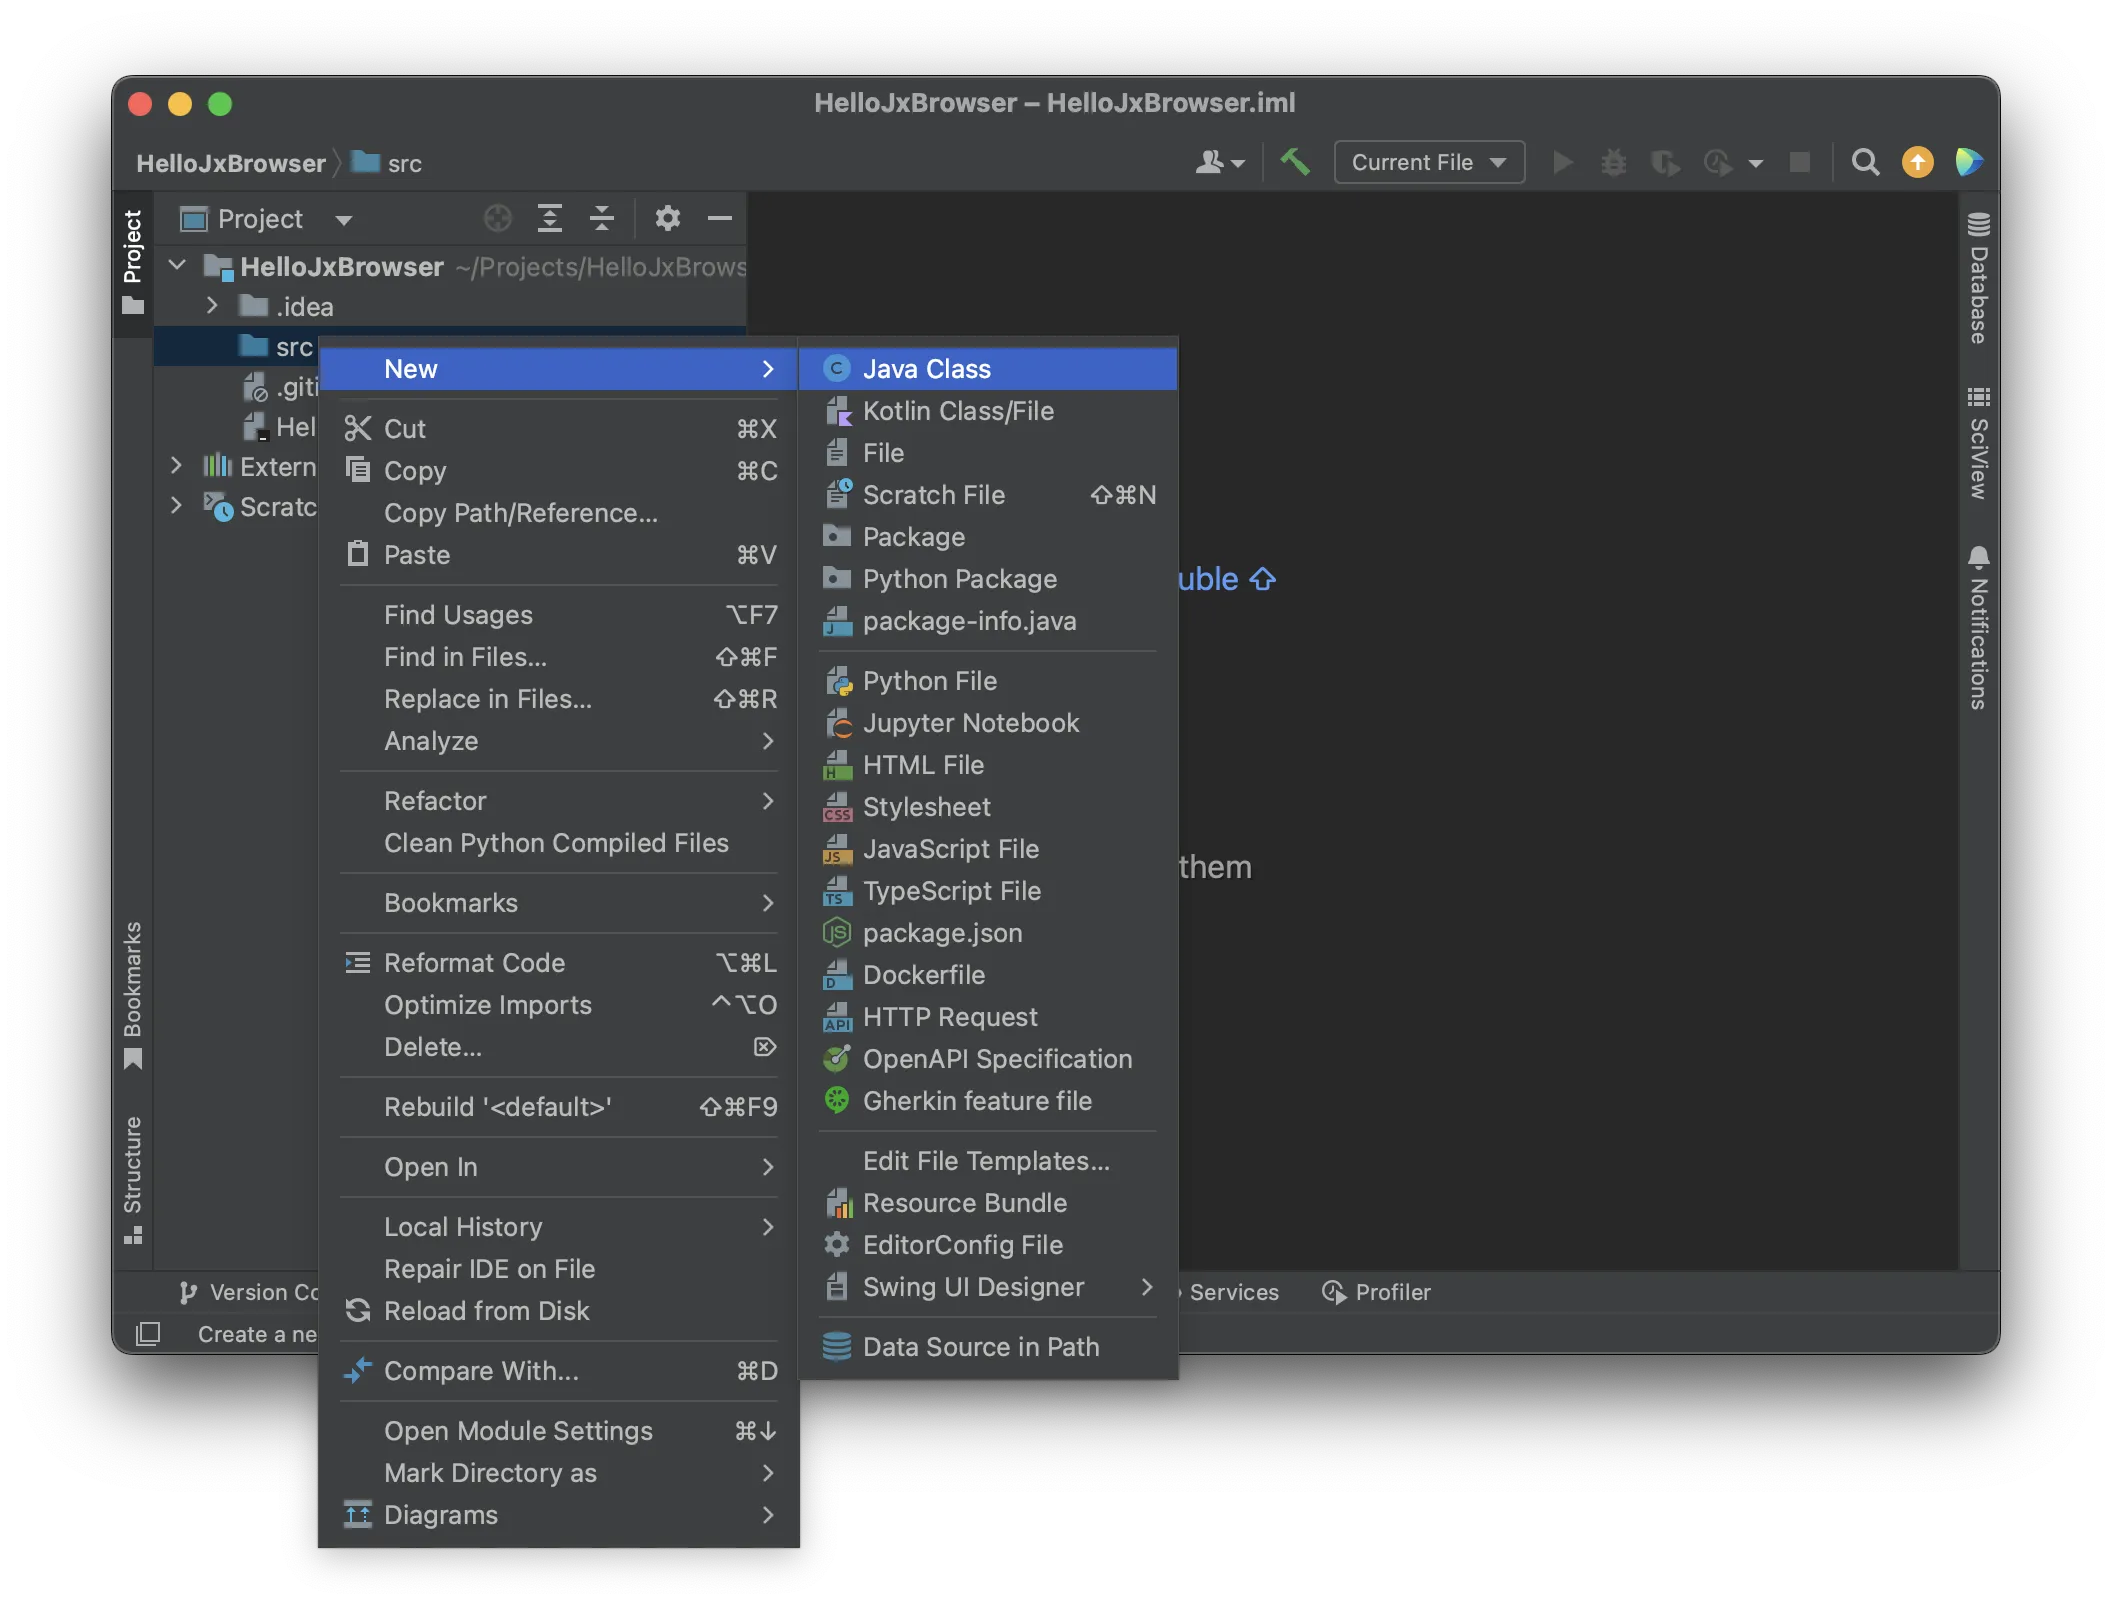Viewport: 2112px width, 1602px height.
Task: Select Data Source in Path entry
Action: click(x=988, y=1347)
